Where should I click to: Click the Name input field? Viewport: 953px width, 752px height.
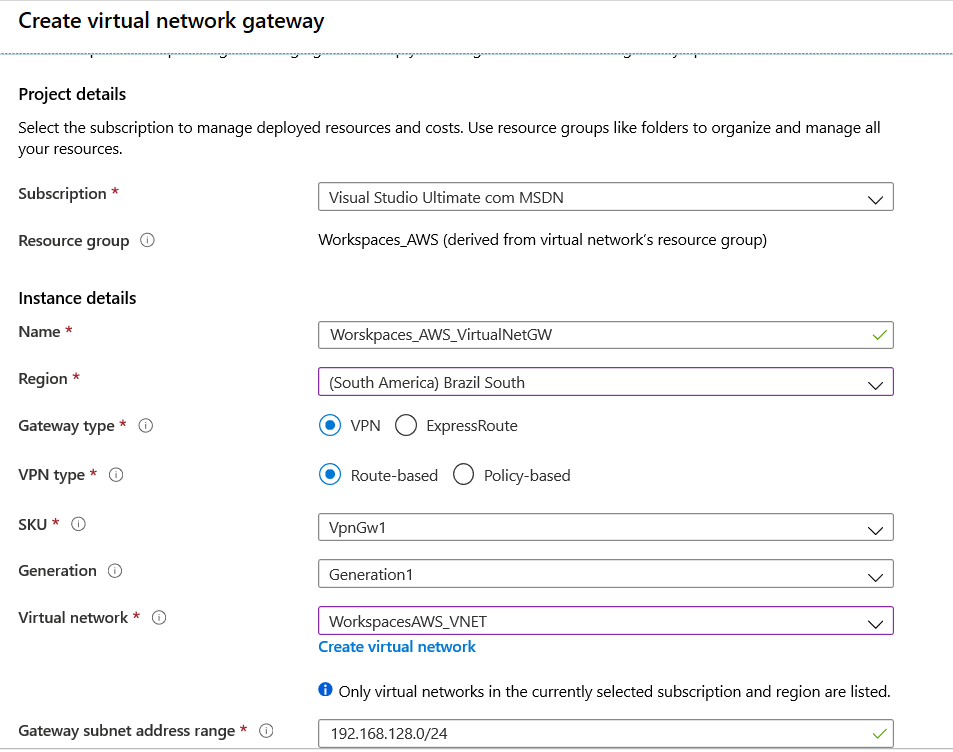(605, 335)
